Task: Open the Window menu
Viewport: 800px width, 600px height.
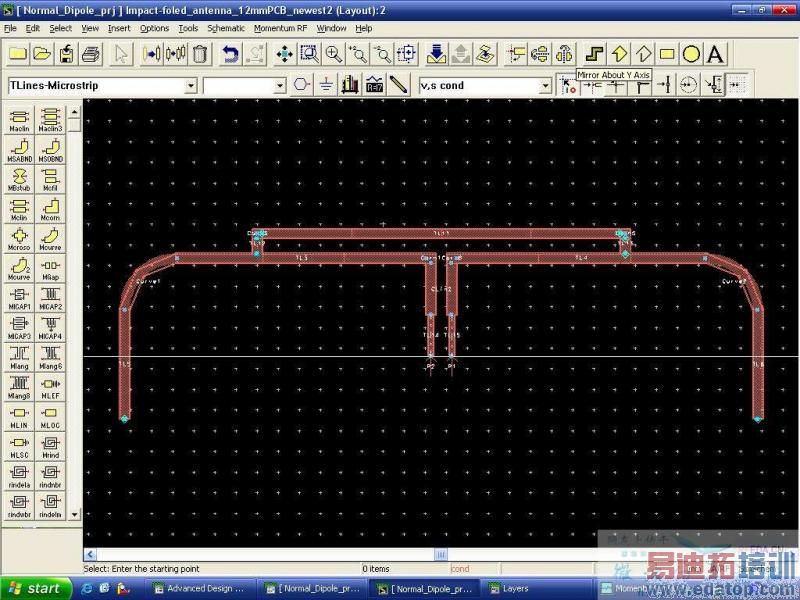Action: 331,29
